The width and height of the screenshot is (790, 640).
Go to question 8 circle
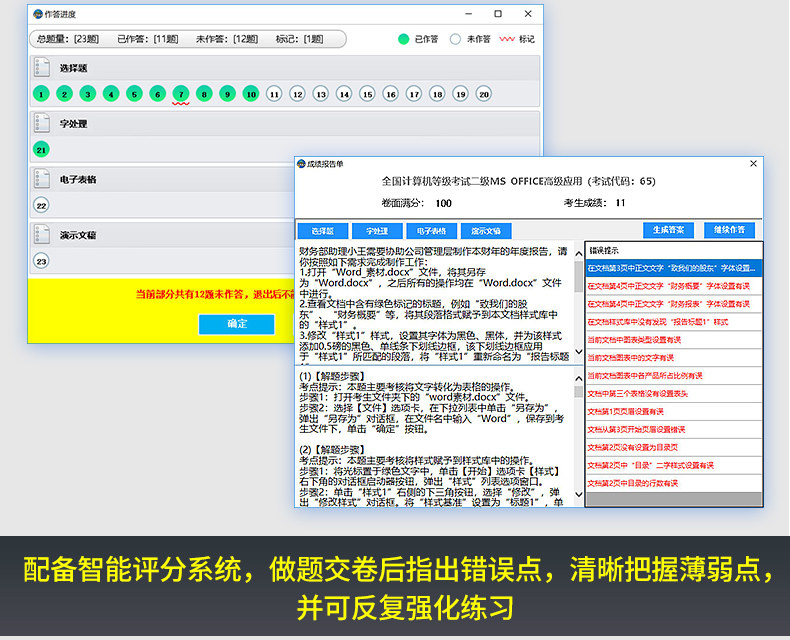(x=204, y=94)
